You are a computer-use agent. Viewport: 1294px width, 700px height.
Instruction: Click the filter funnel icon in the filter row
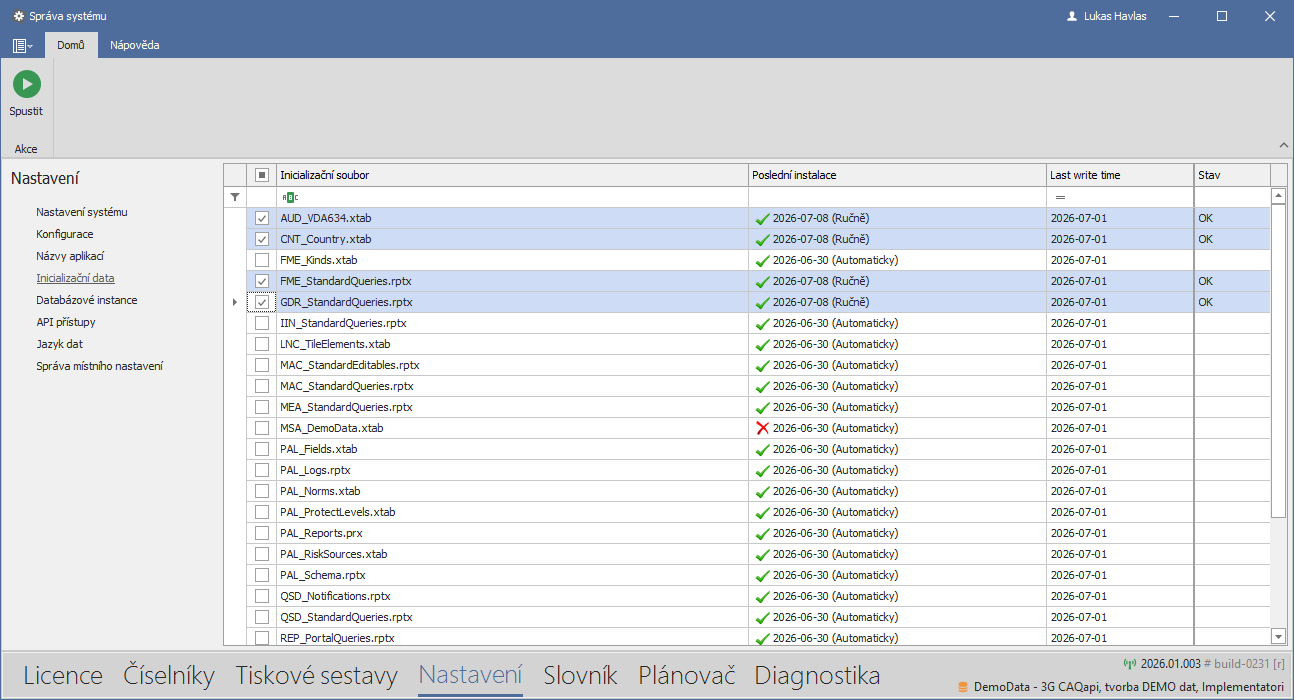(x=234, y=197)
